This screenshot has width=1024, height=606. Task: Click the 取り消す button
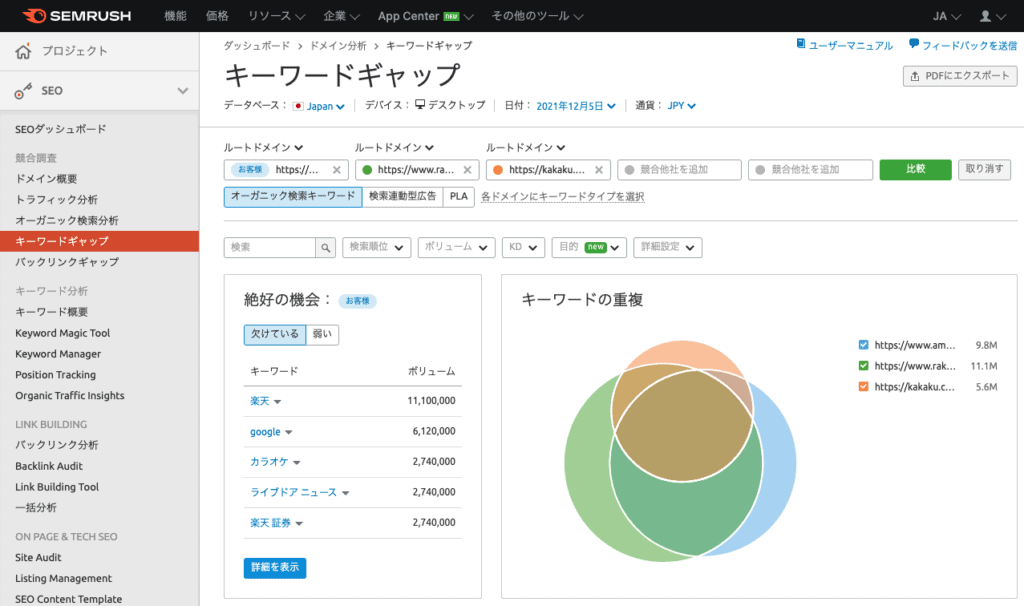coord(984,170)
